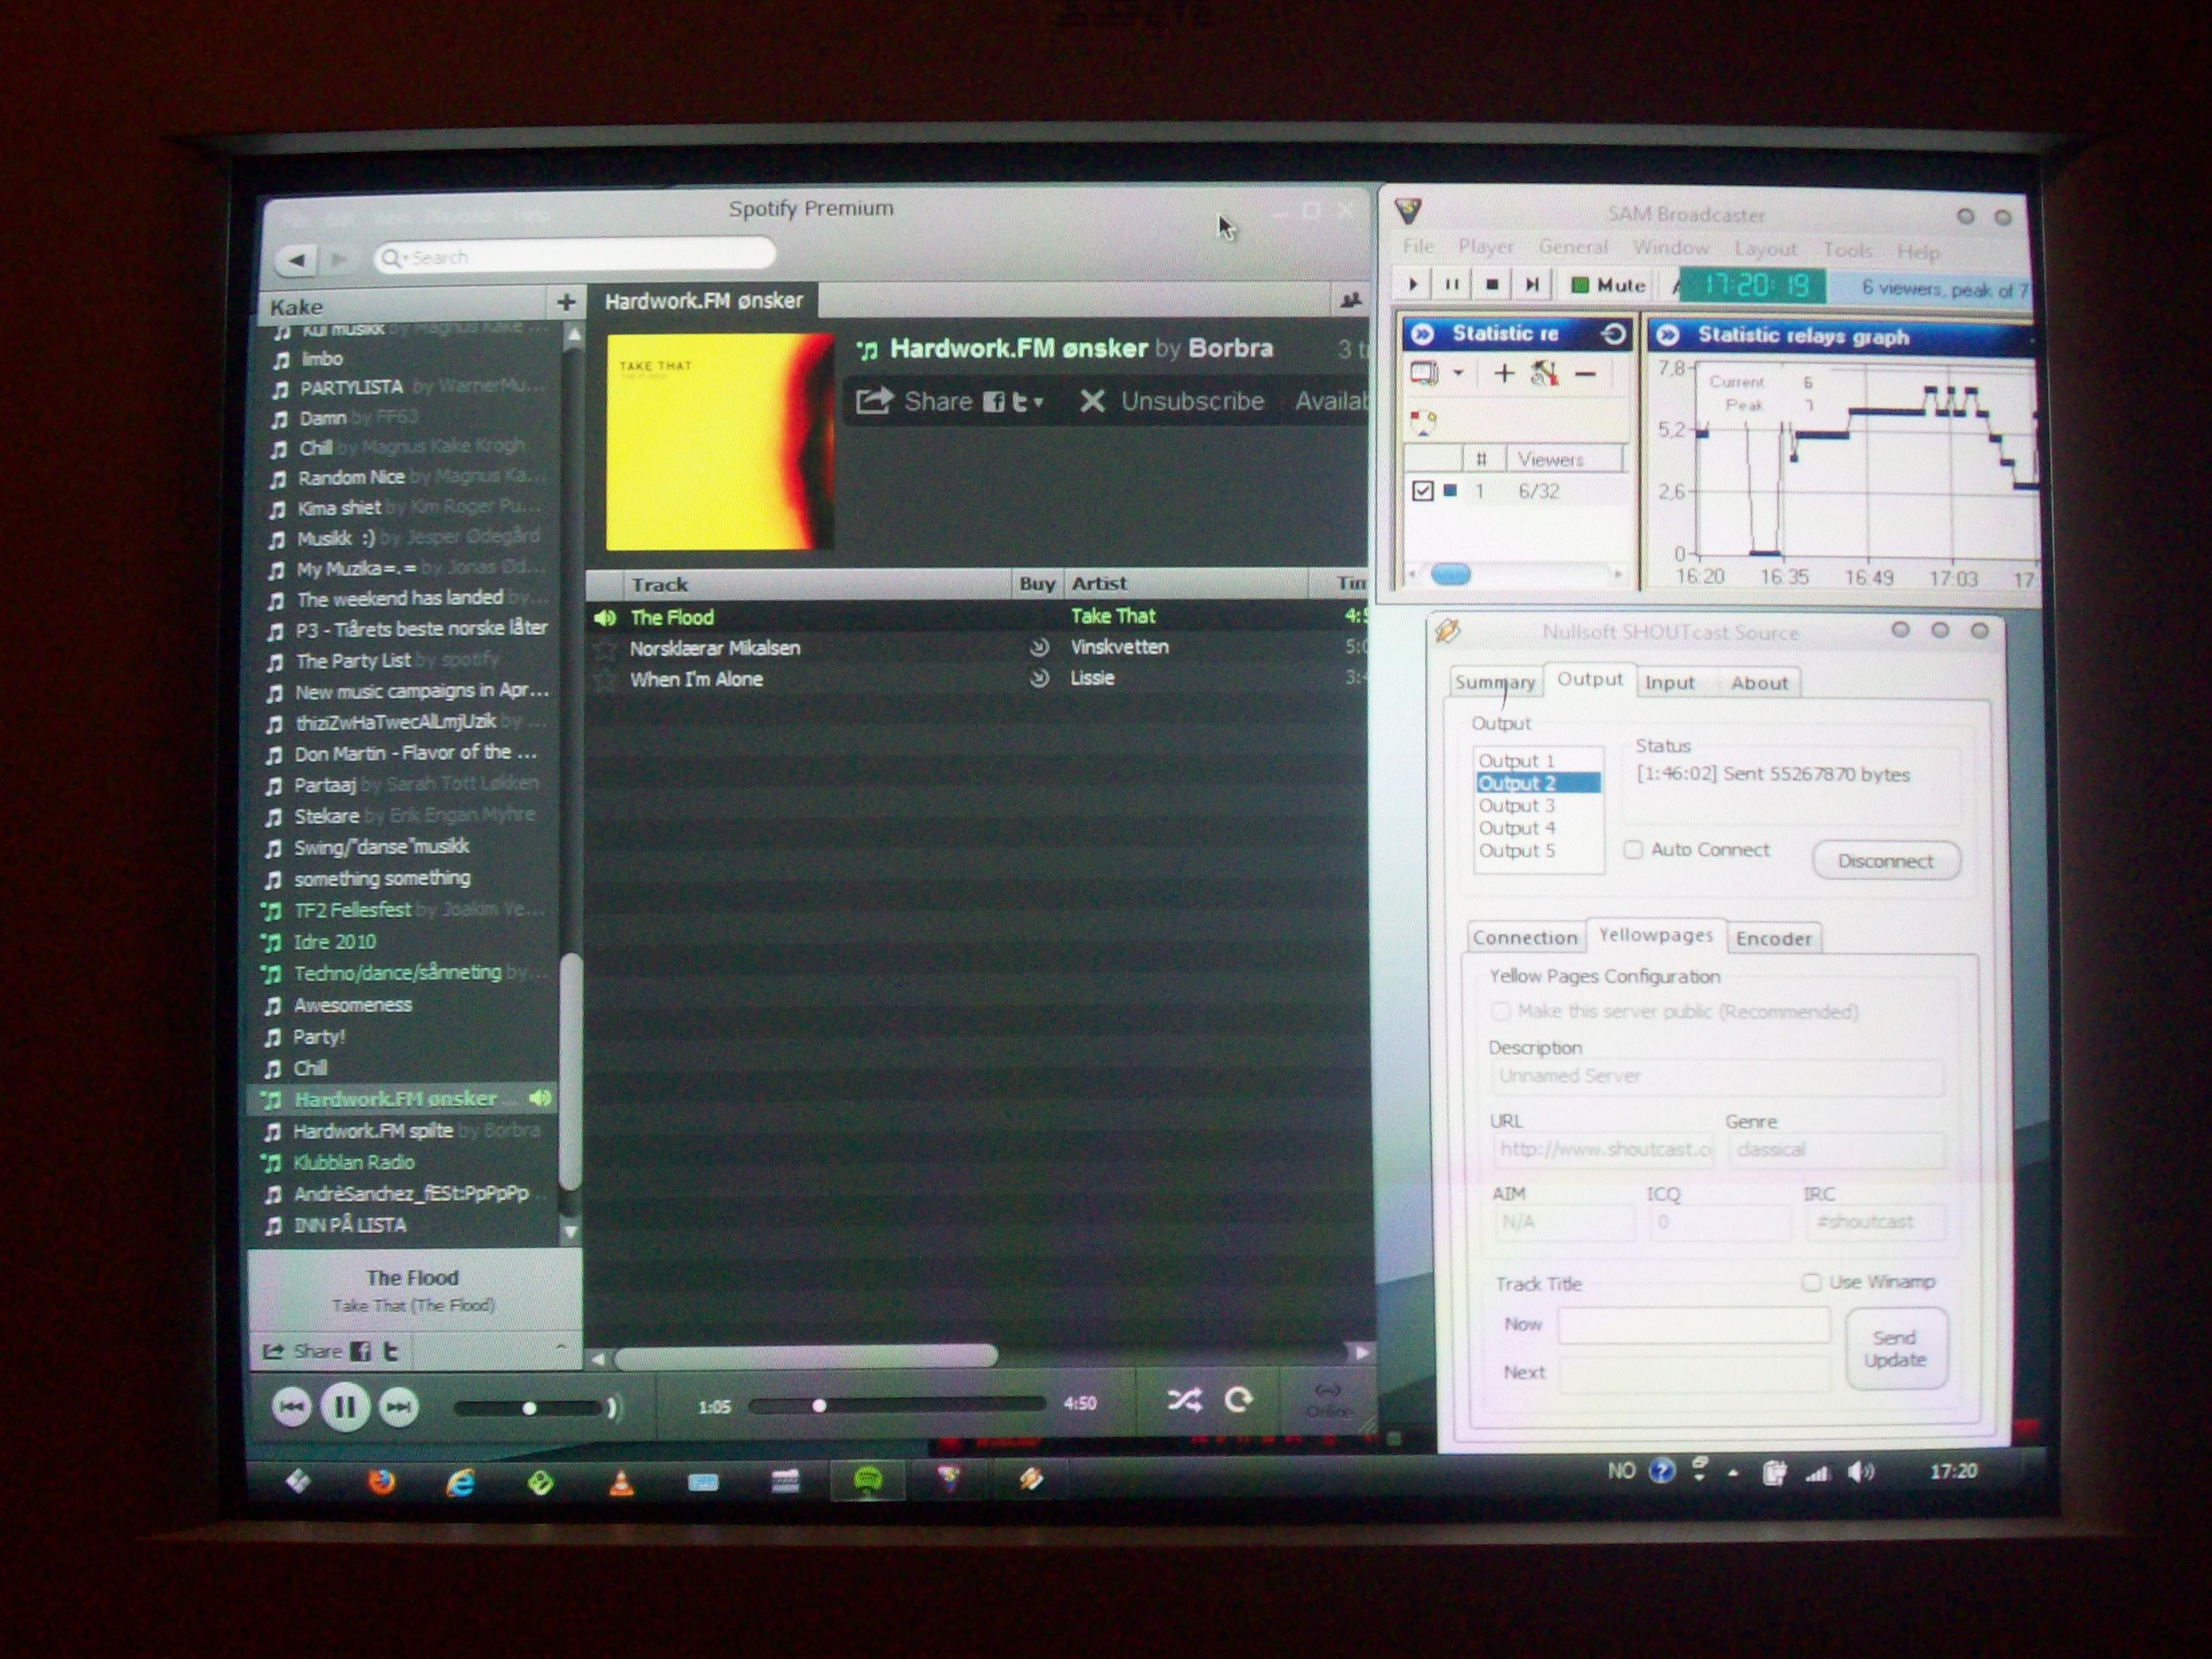Open the General menu in SAM Broadcaster
Image resolution: width=2212 pixels, height=1659 pixels.
click(1573, 247)
